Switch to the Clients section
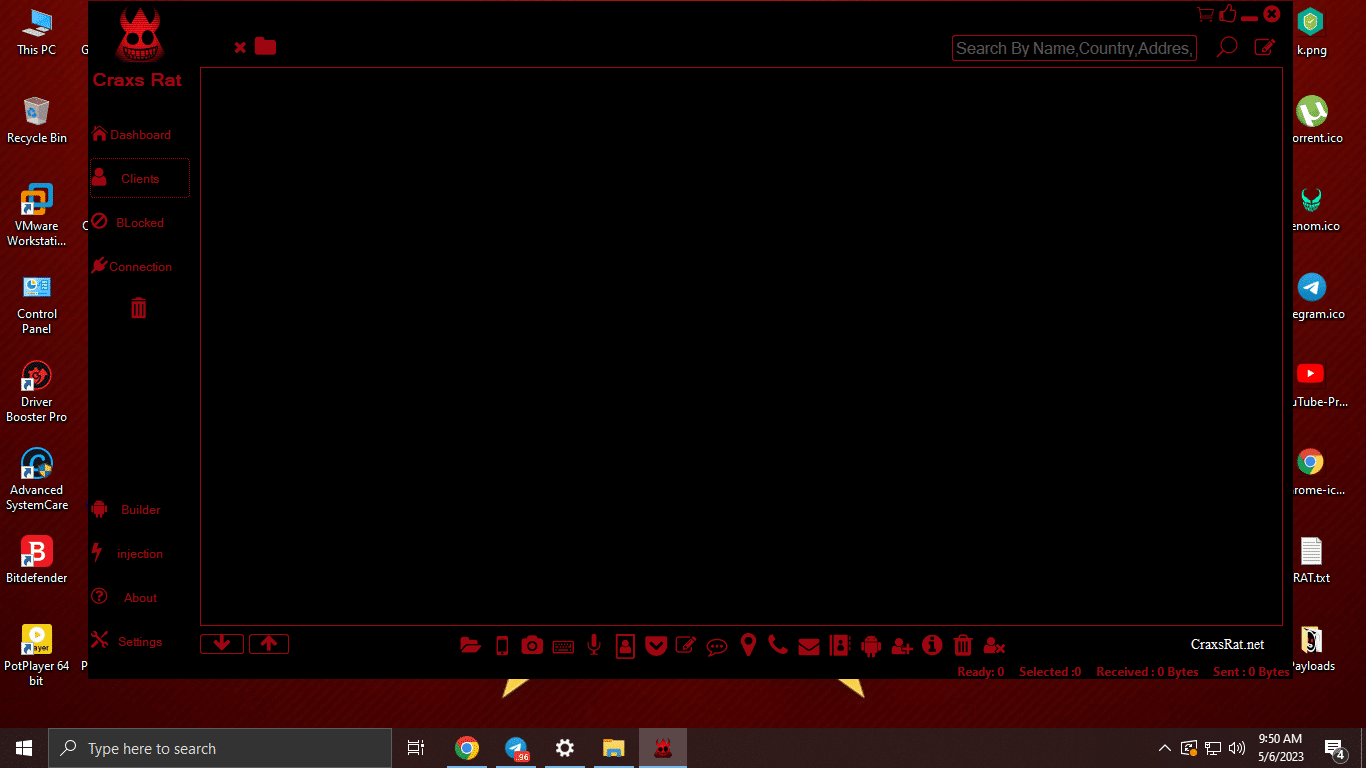Screen dimensions: 1366x768 [x=139, y=178]
